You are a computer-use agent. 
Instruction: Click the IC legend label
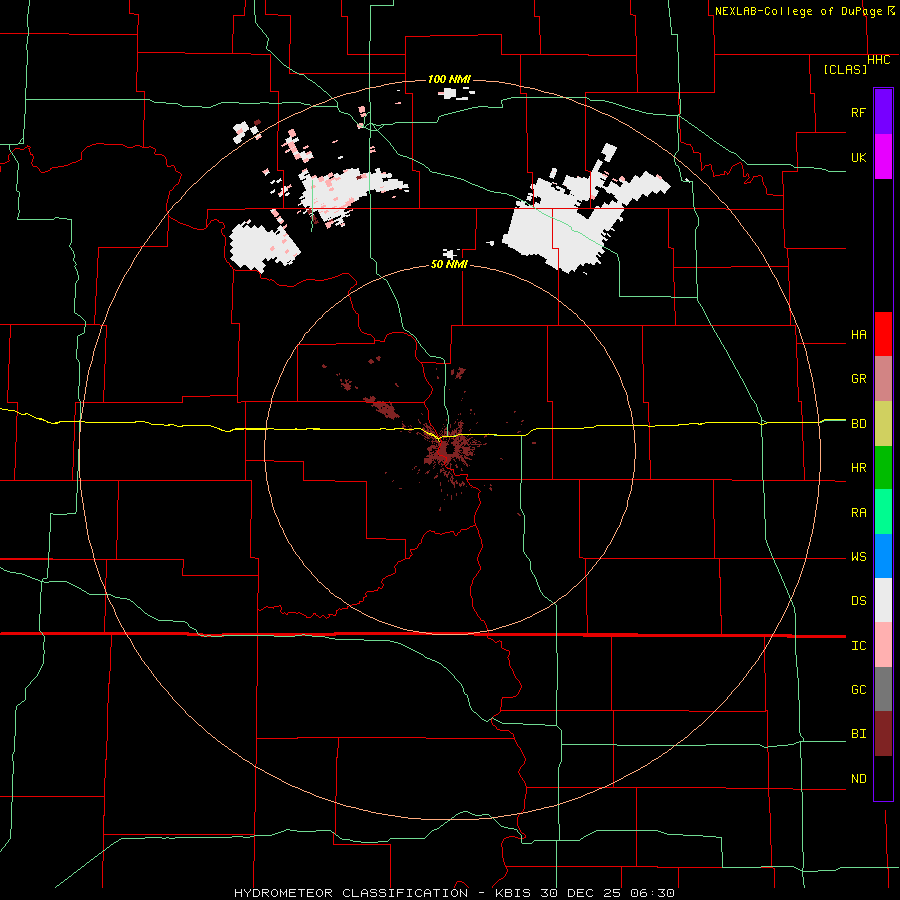858,646
